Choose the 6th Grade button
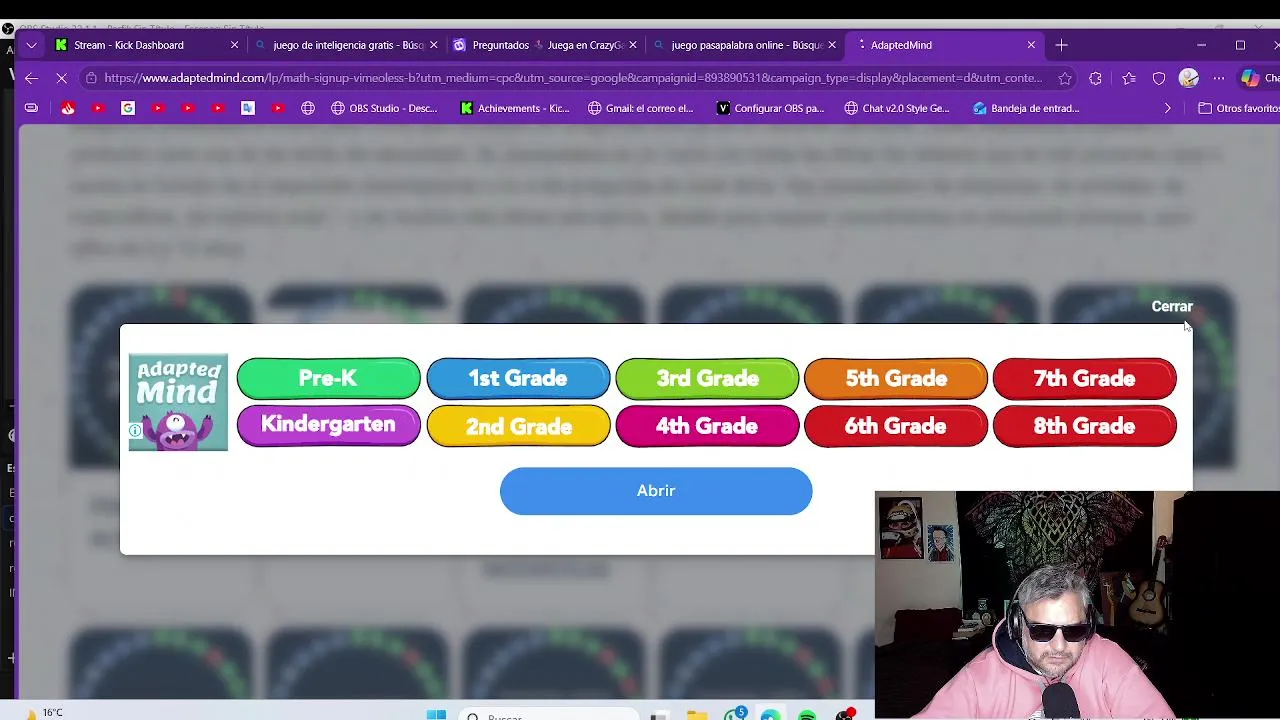This screenshot has height=720, width=1280. point(896,426)
